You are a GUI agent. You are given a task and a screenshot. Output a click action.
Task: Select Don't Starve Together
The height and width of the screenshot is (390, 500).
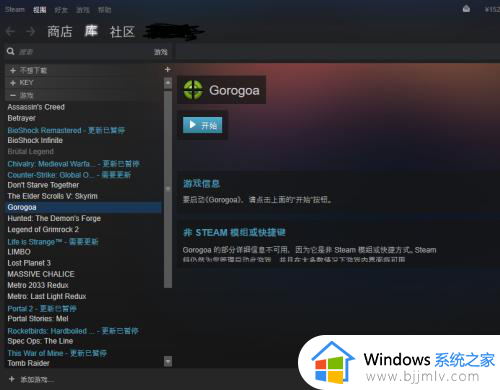(x=43, y=185)
